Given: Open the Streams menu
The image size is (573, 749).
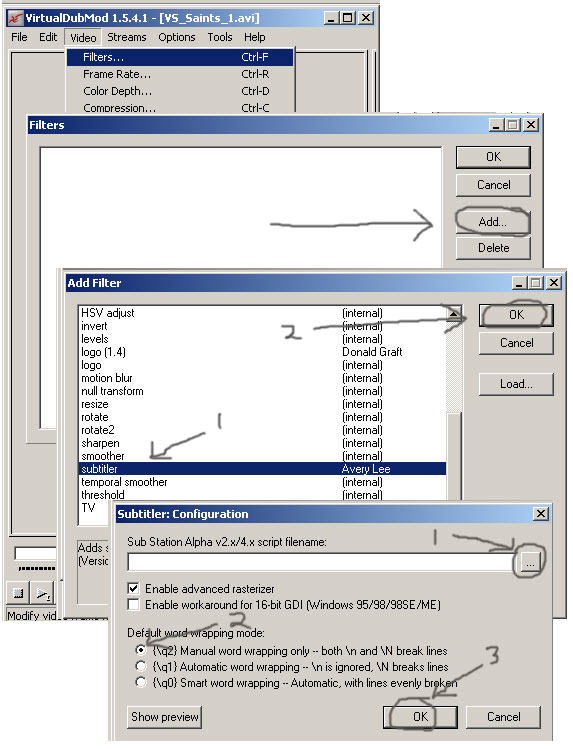Looking at the screenshot, I should pos(127,37).
